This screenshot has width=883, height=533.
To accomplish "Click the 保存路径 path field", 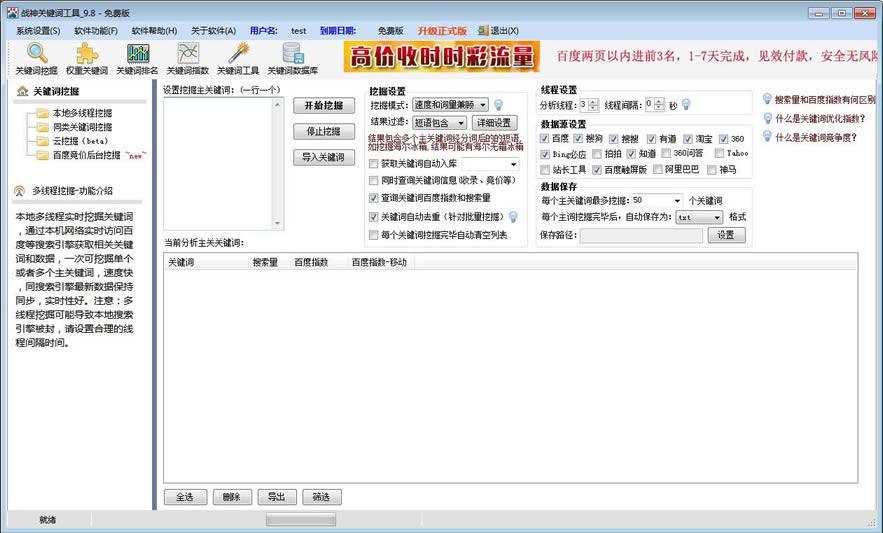I will 641,235.
